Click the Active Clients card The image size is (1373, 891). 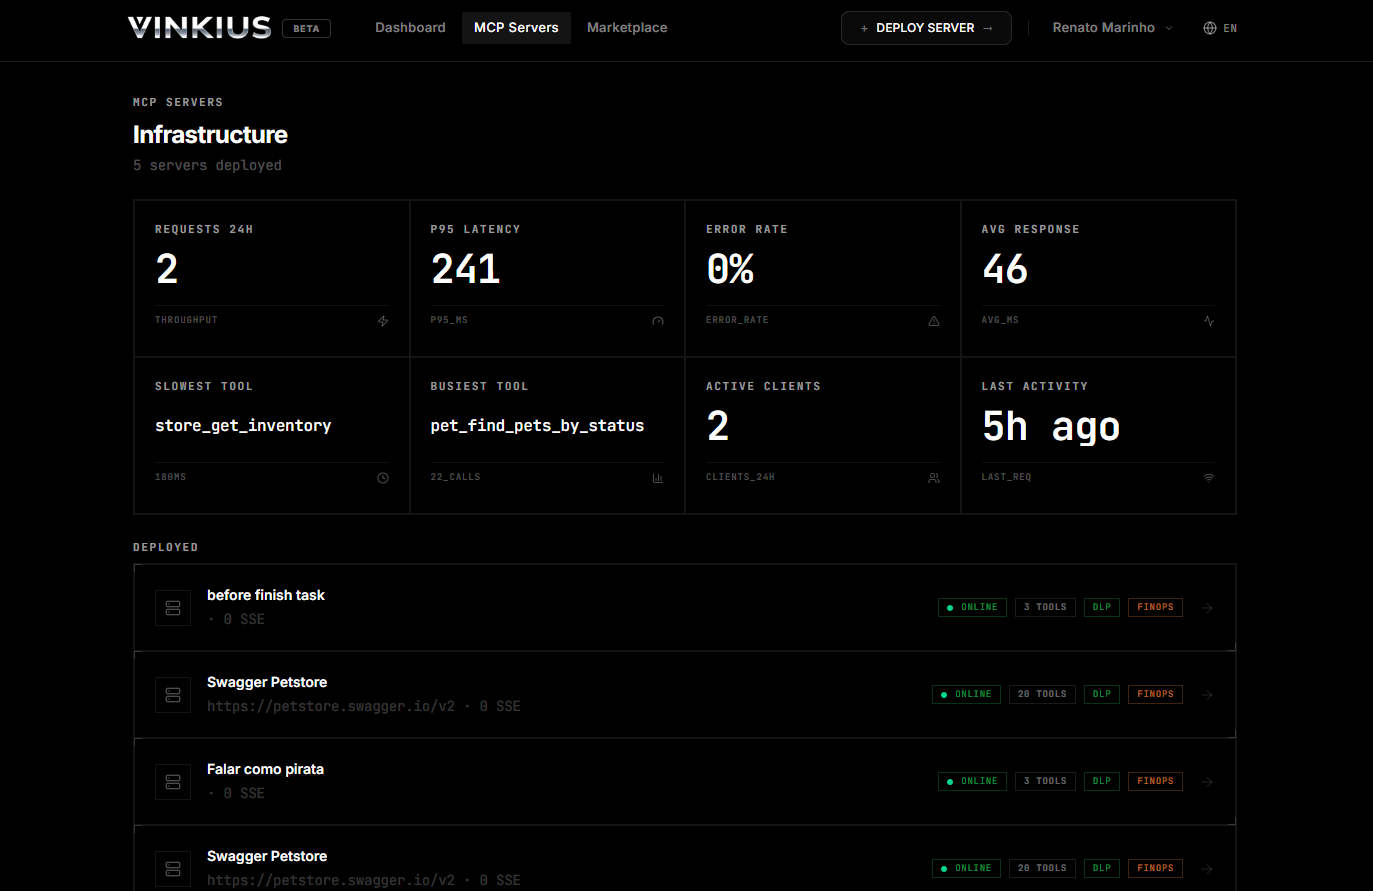[x=823, y=436]
